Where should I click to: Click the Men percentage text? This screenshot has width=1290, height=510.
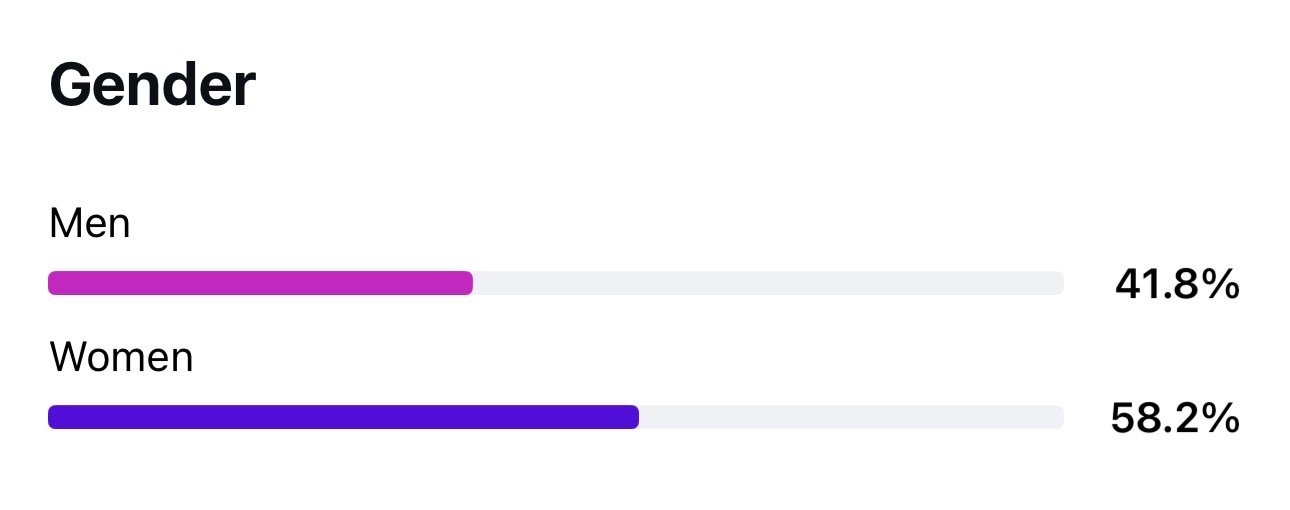click(x=1177, y=287)
